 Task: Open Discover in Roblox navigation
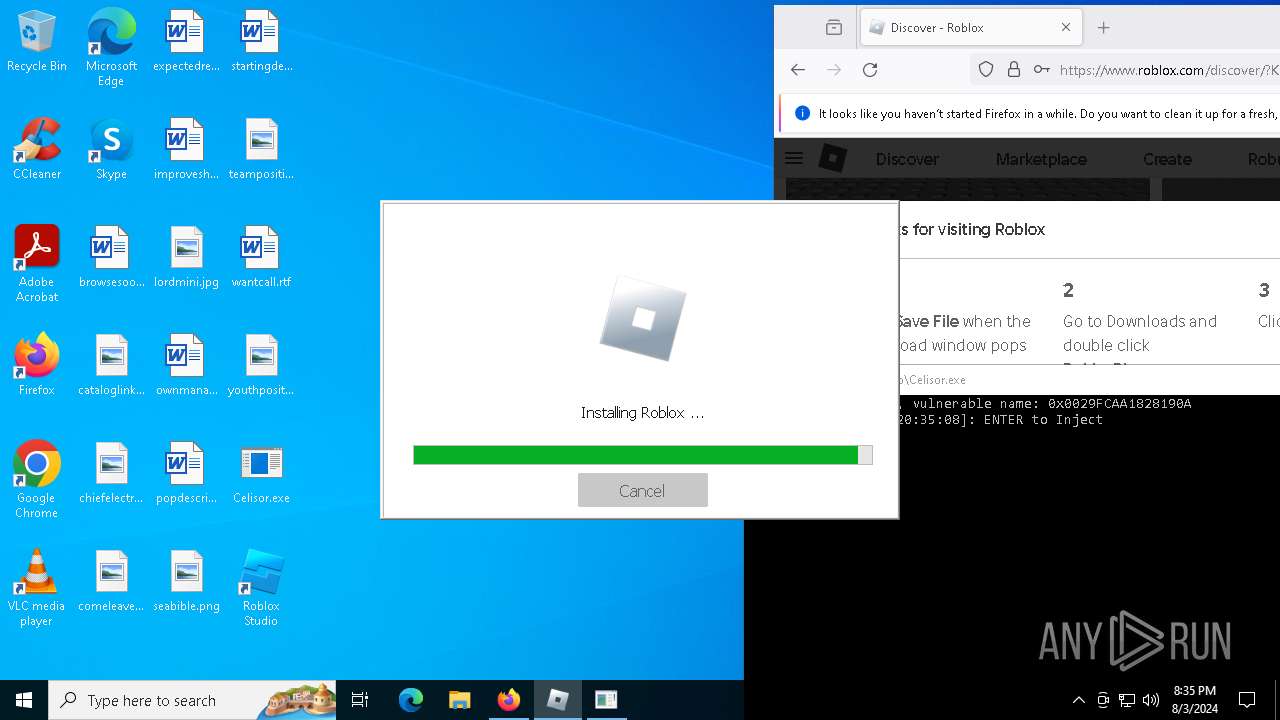click(907, 159)
